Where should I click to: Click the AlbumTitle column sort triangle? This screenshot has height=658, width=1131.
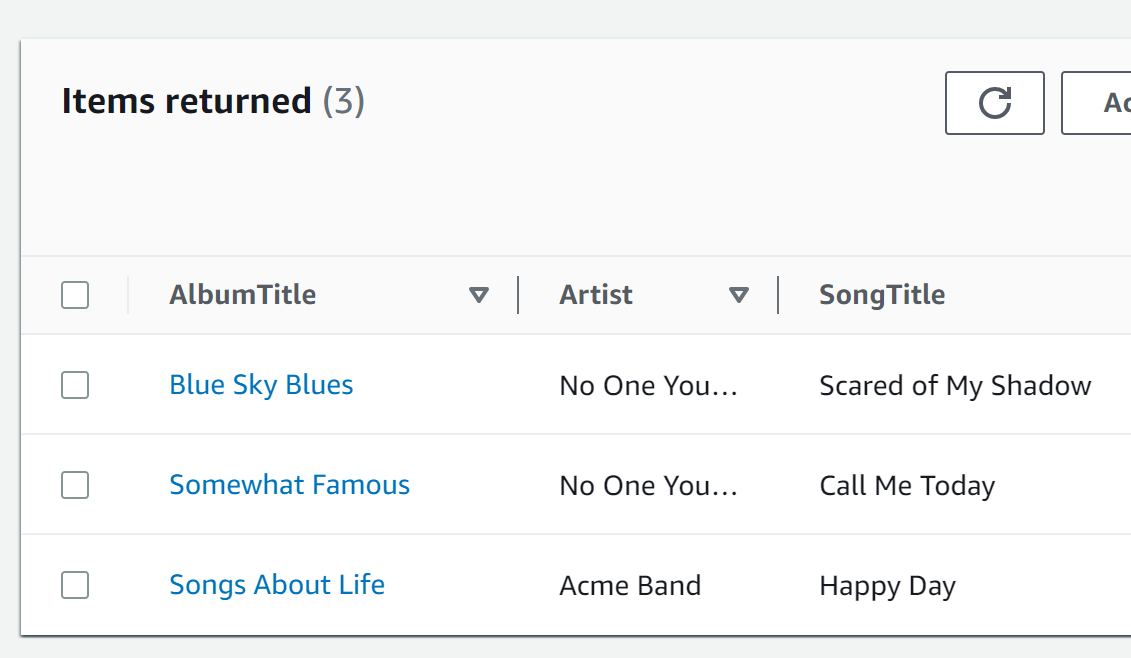pyautogui.click(x=479, y=295)
